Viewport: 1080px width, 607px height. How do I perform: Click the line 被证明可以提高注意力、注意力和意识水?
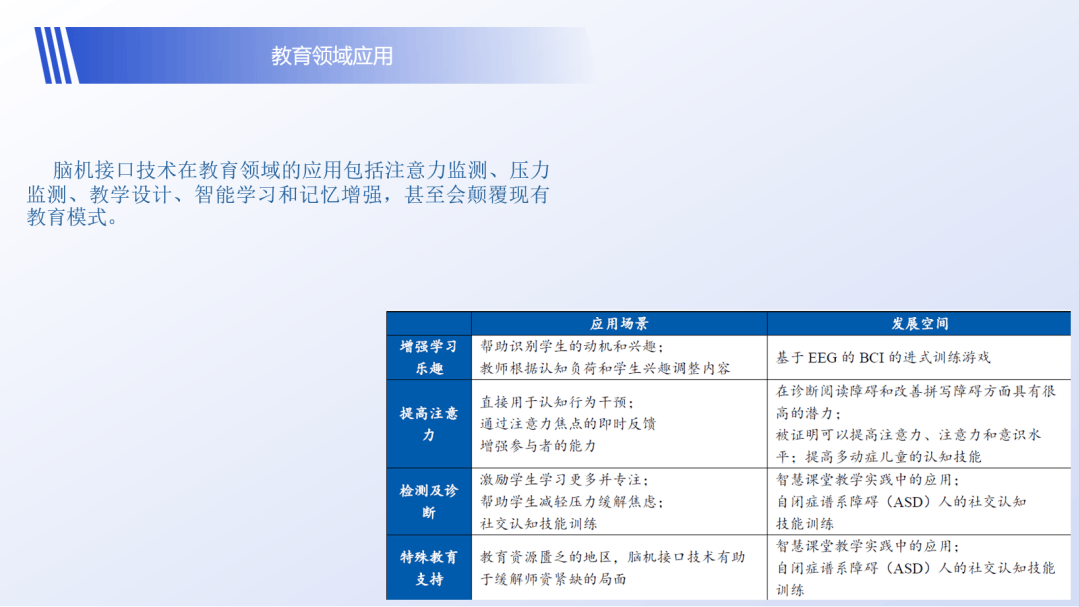(x=908, y=435)
